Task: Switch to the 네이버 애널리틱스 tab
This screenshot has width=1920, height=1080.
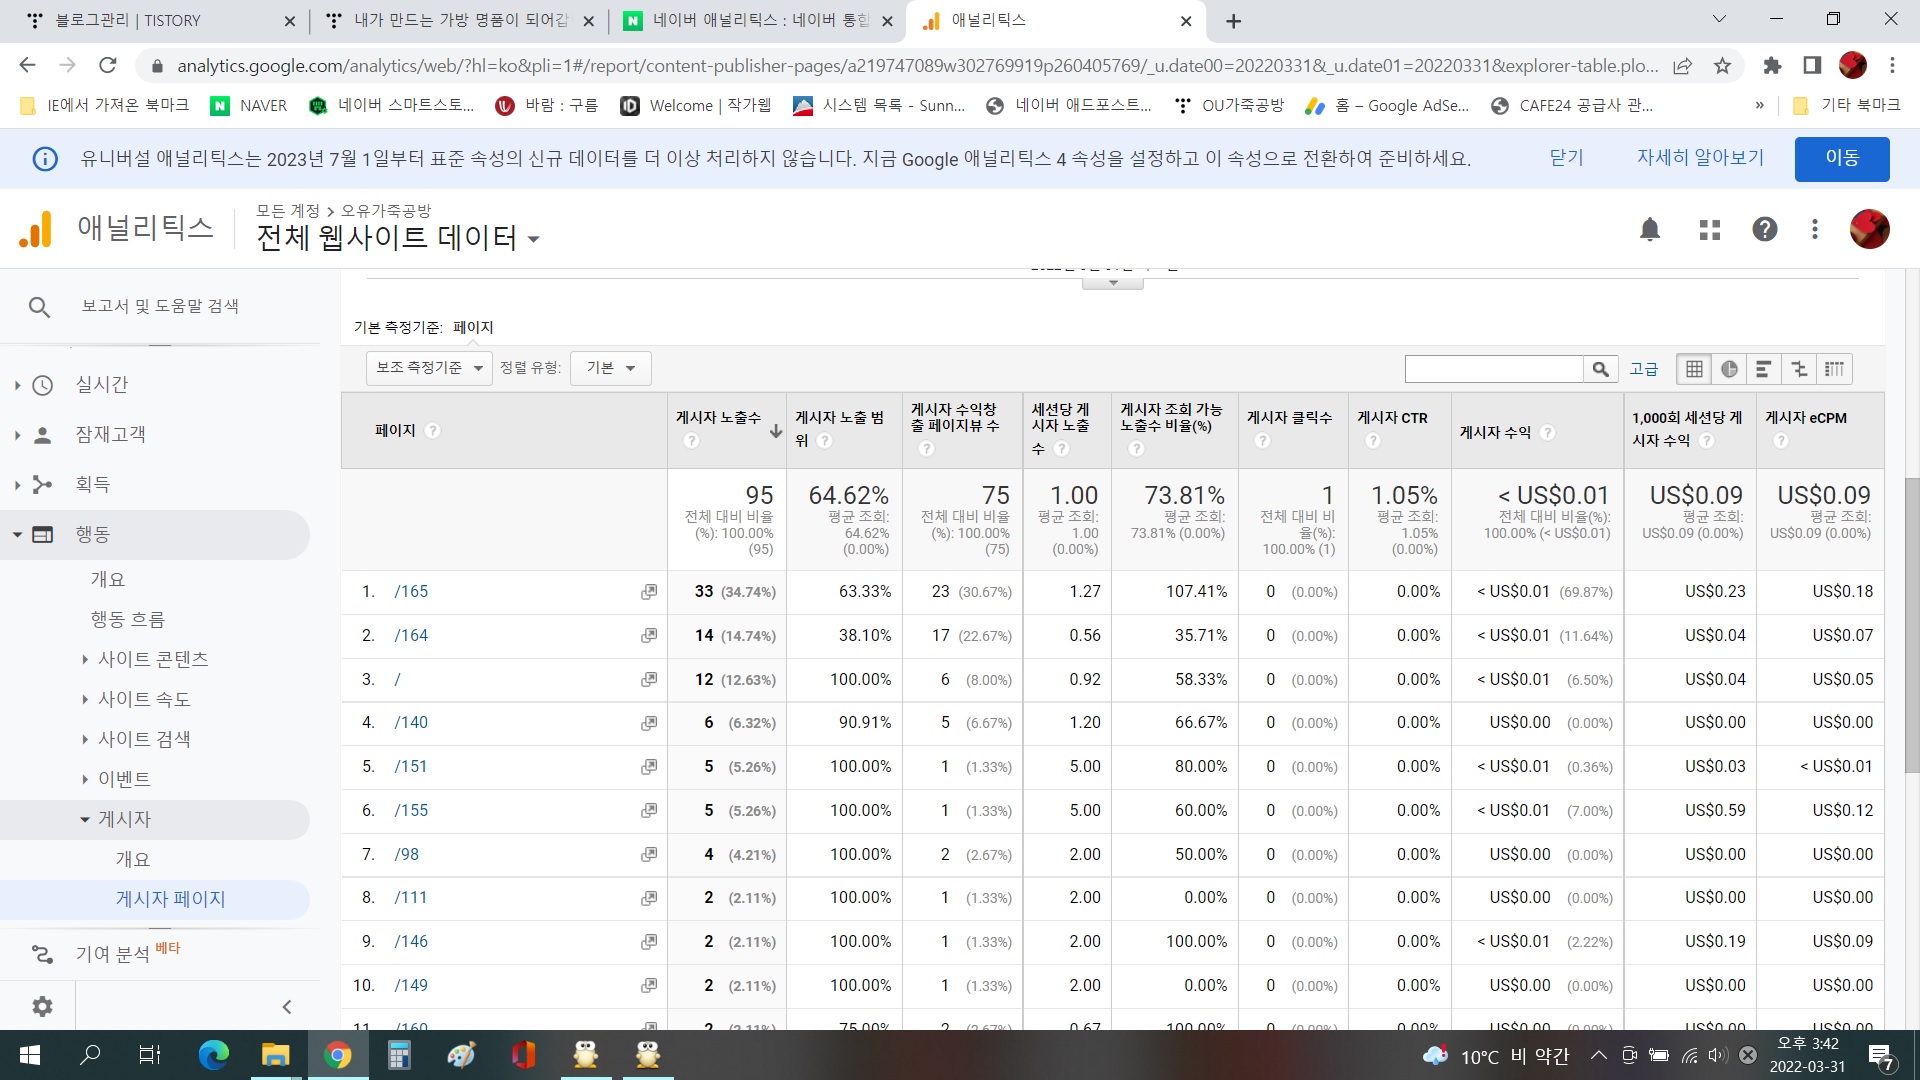Action: click(757, 21)
